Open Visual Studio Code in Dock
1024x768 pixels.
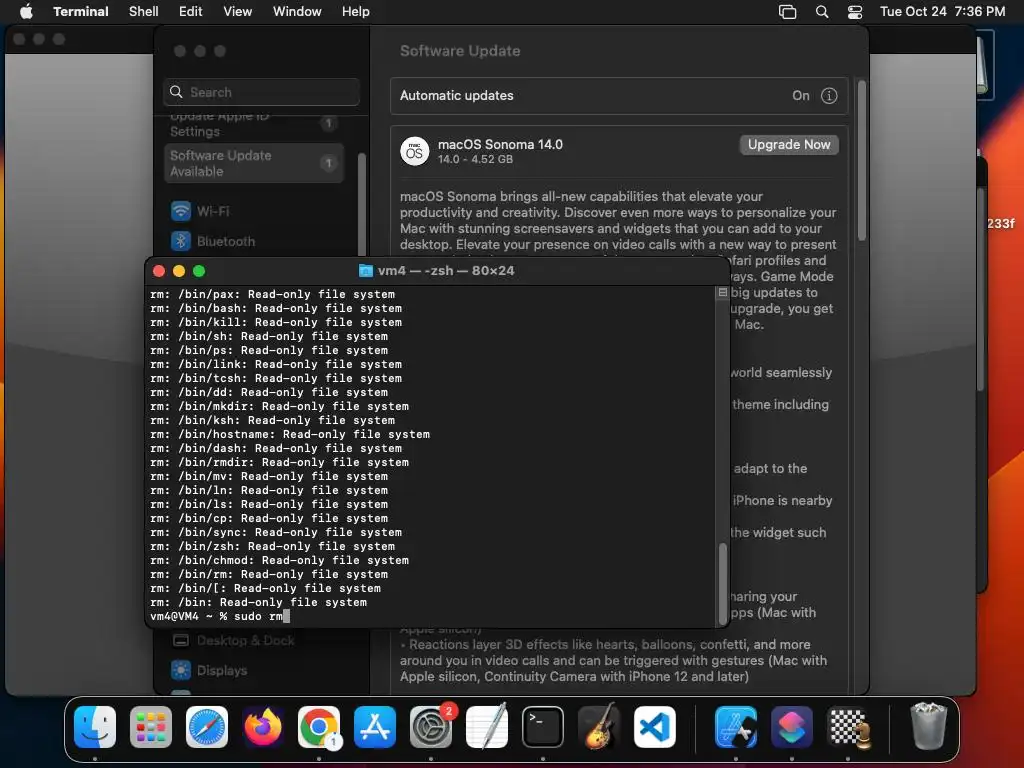pos(655,727)
